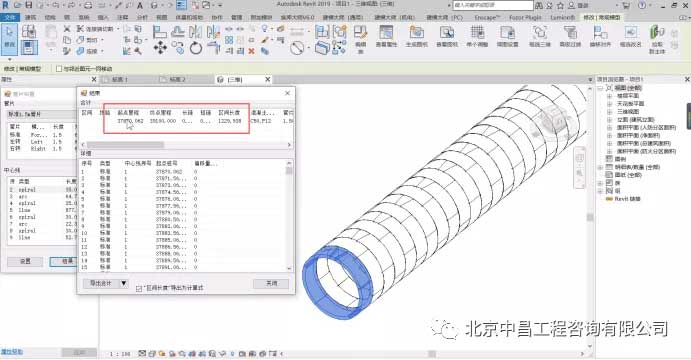Click the close button in results dialog
Screen dimensions: 691x360
coord(271,283)
